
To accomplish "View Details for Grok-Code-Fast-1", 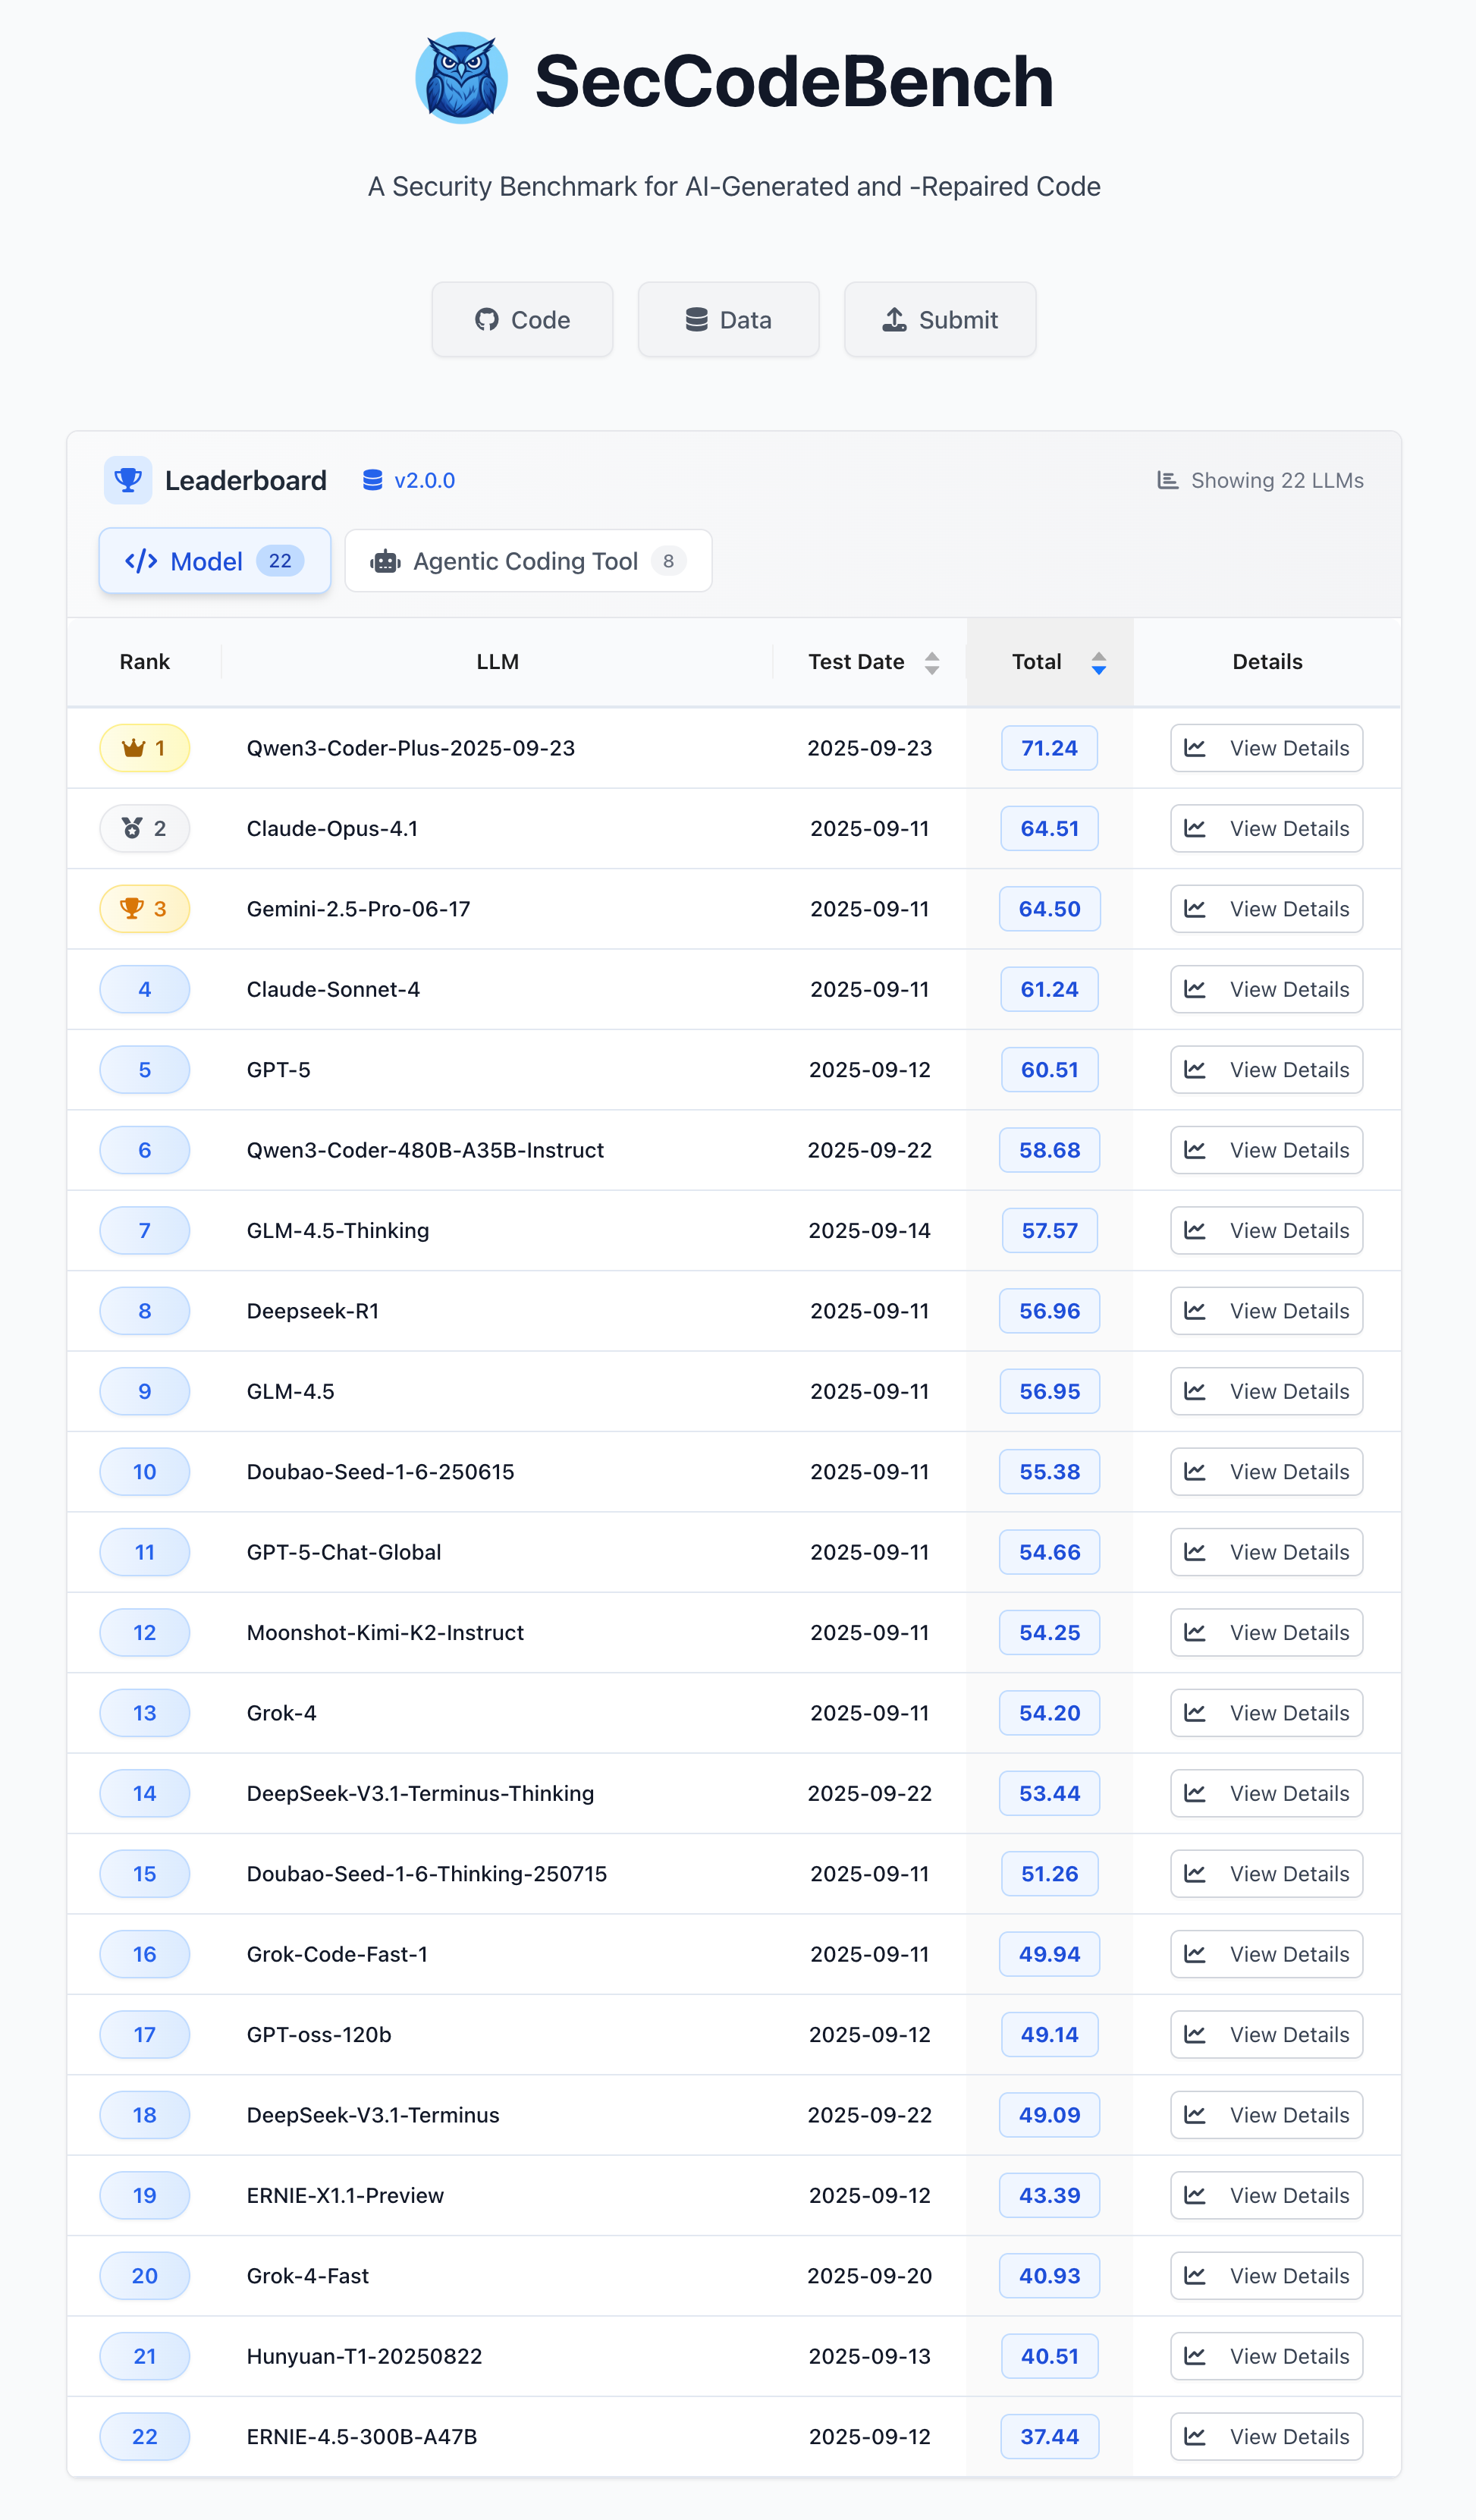I will pos(1267,1954).
